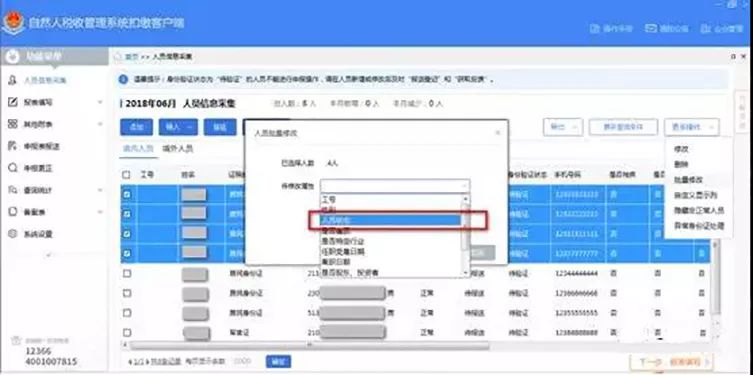Switch to the 境内人员 tab

click(x=138, y=149)
